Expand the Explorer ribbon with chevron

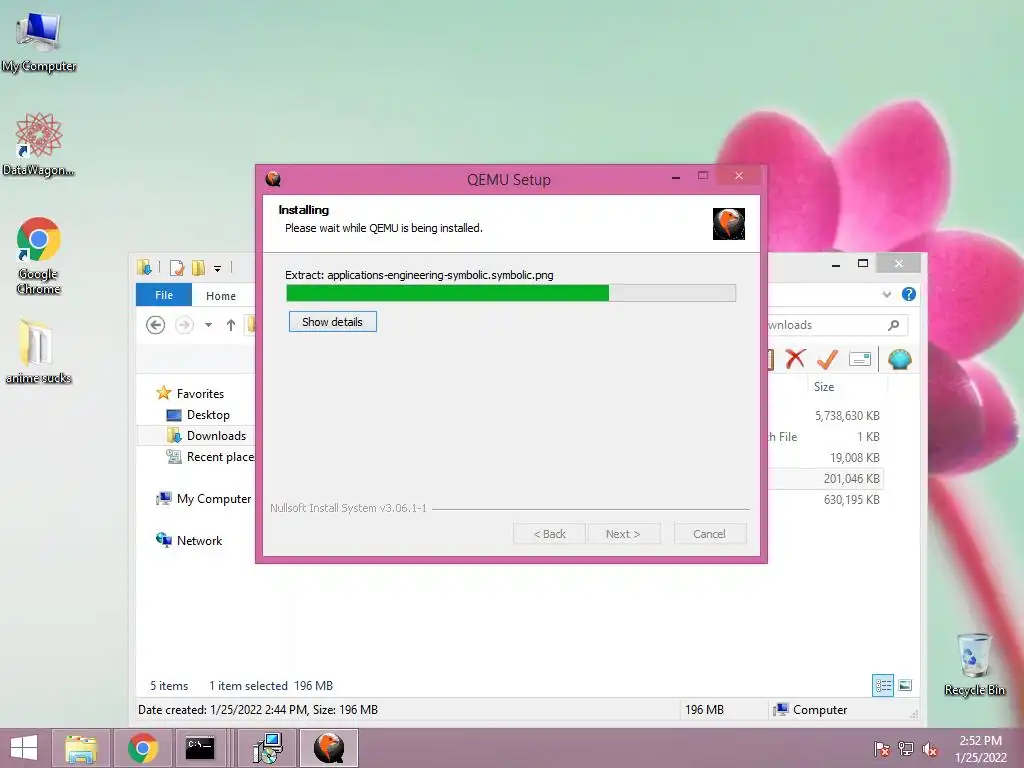pyautogui.click(x=886, y=294)
